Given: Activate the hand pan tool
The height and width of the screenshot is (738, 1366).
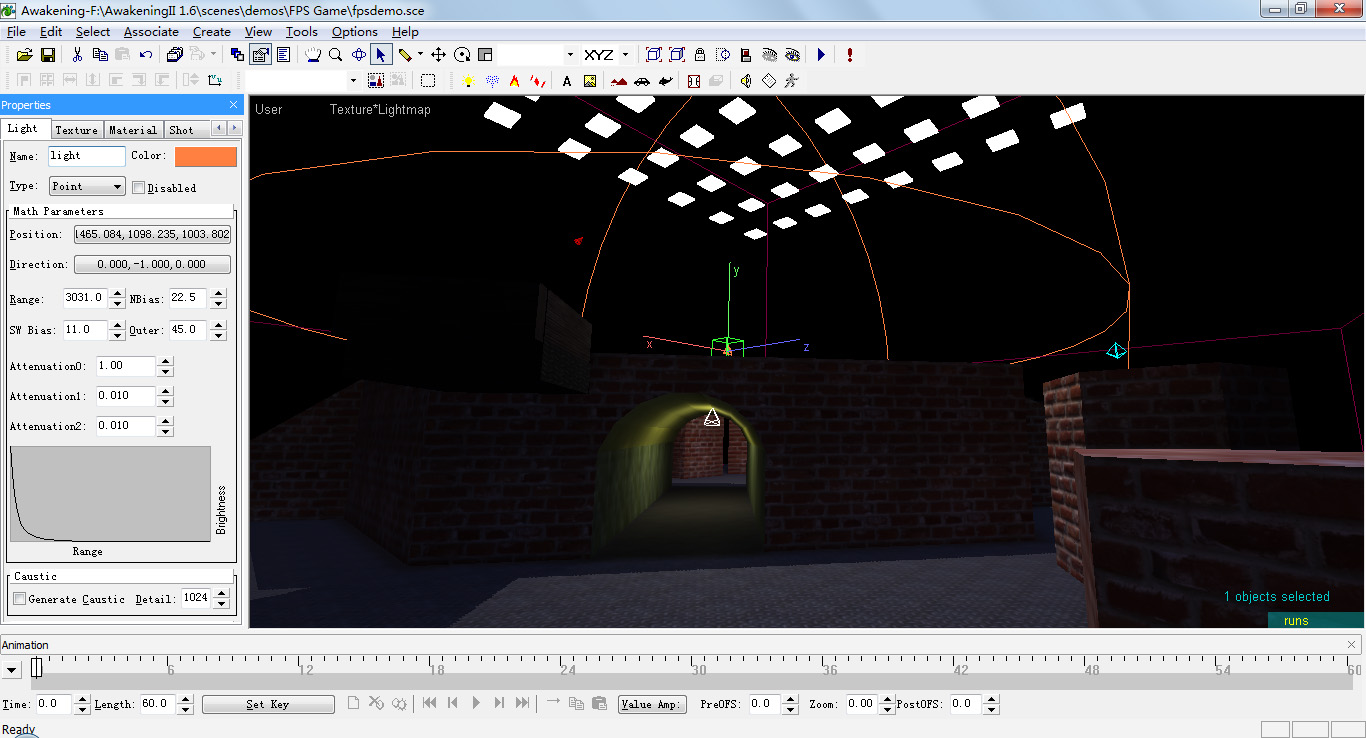Looking at the screenshot, I should pos(312,55).
